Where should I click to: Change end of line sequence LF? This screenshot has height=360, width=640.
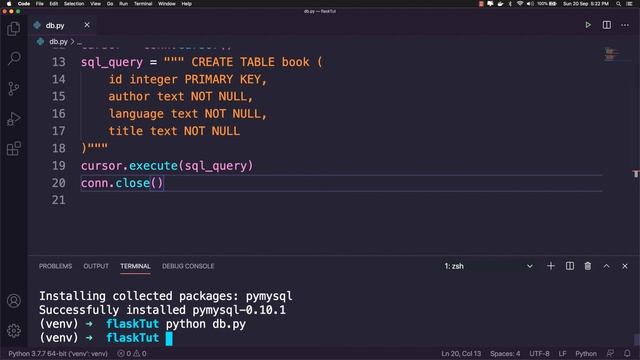click(x=562, y=353)
